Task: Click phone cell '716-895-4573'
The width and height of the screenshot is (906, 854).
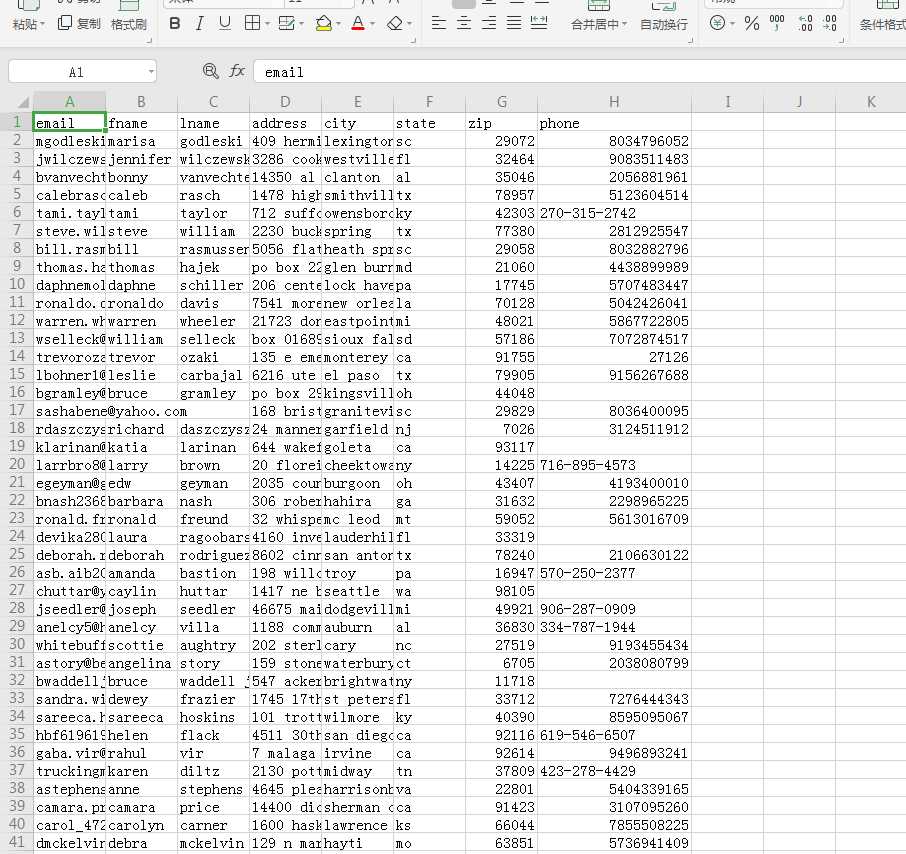Action: [614, 465]
